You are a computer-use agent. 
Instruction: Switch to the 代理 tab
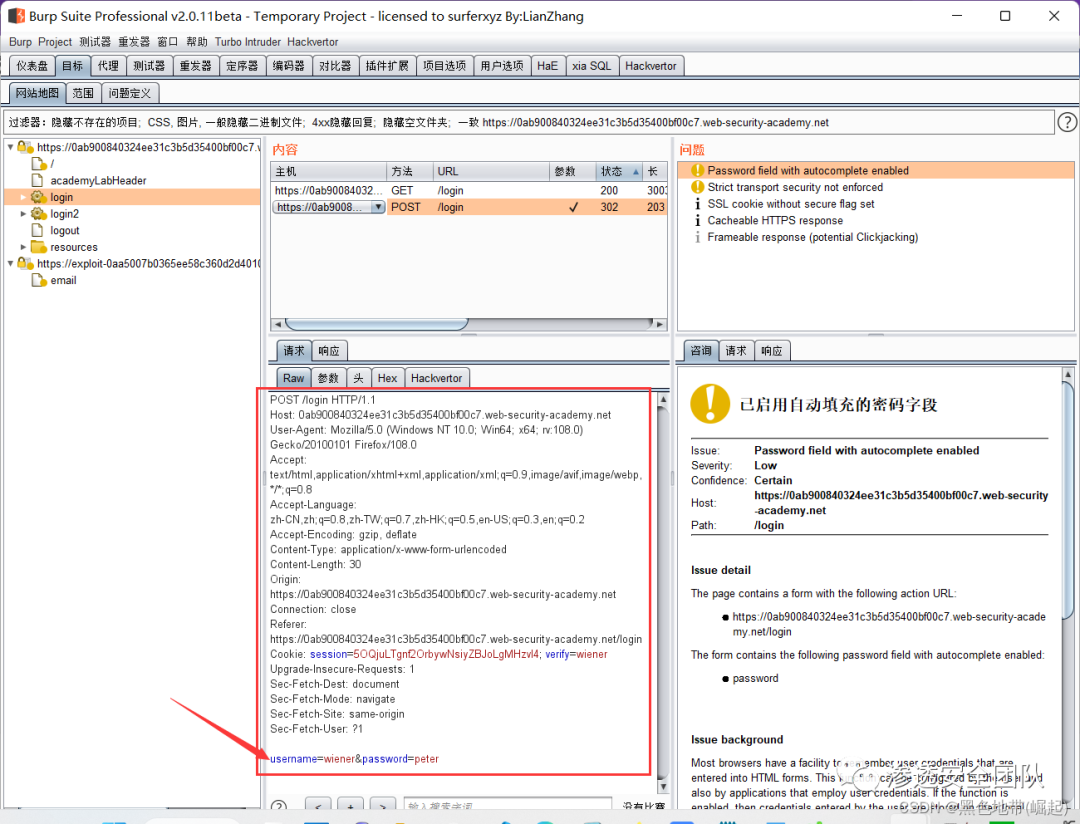(108, 66)
